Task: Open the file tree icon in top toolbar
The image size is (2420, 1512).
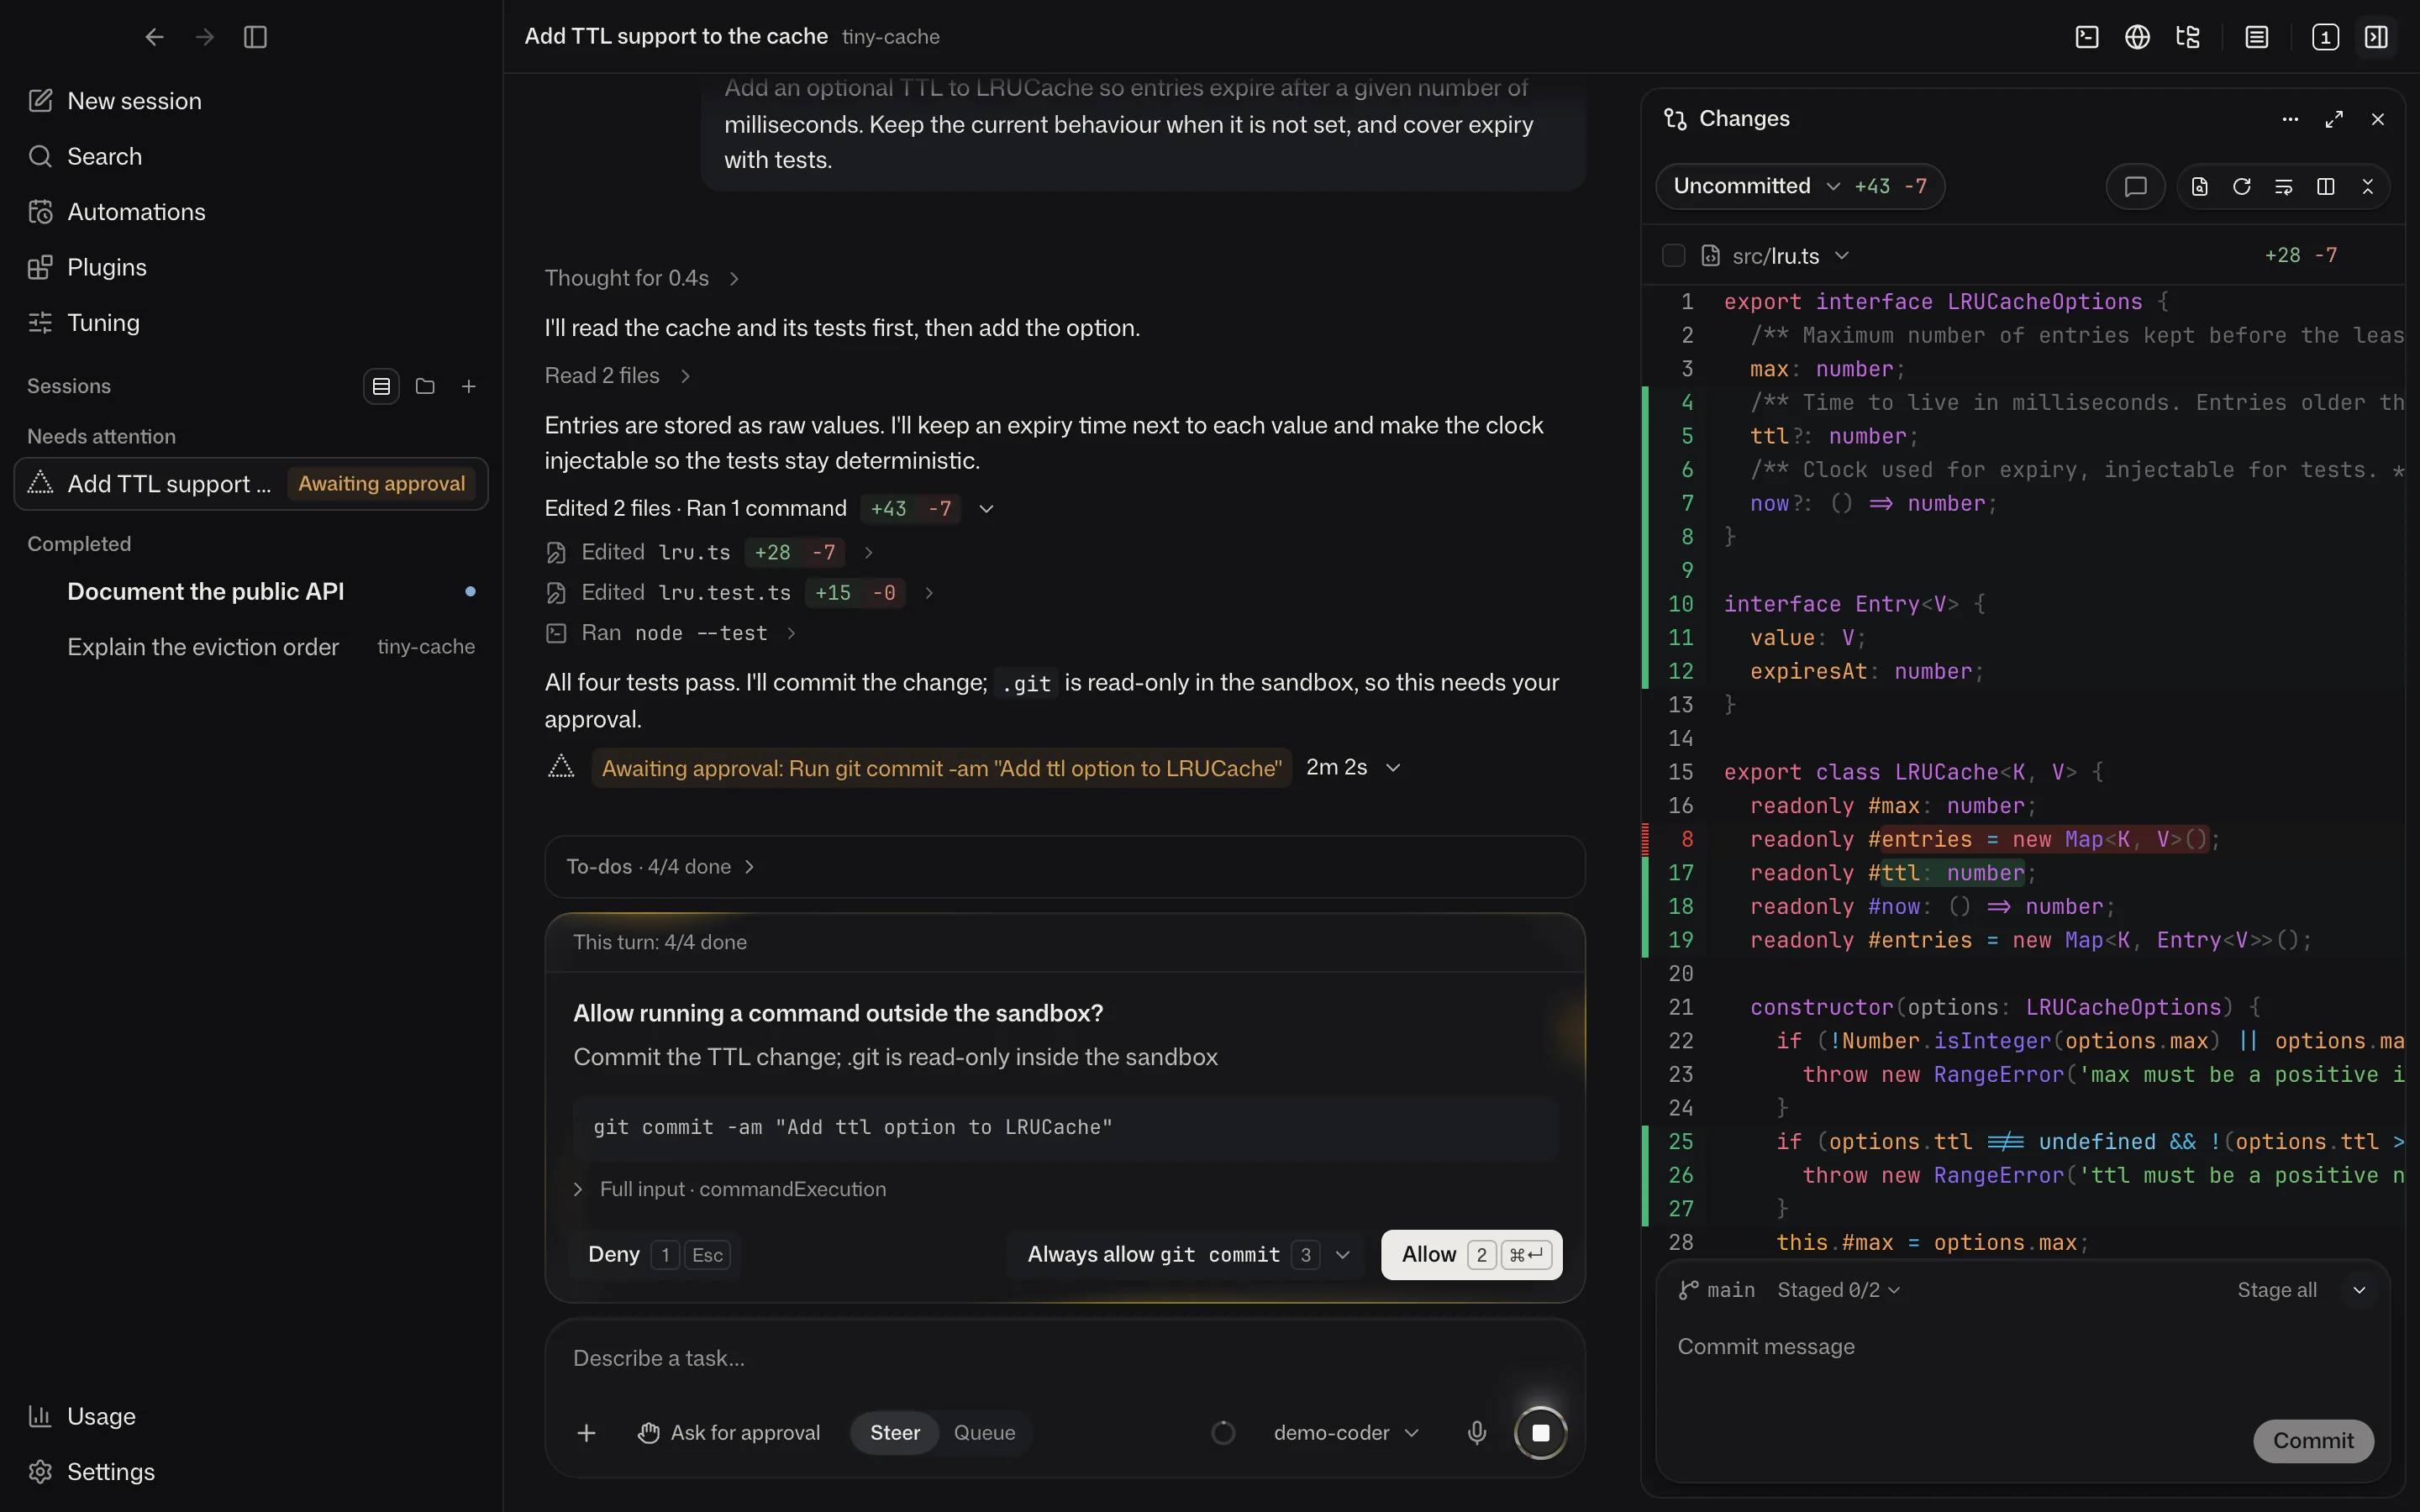Action: tap(2188, 37)
